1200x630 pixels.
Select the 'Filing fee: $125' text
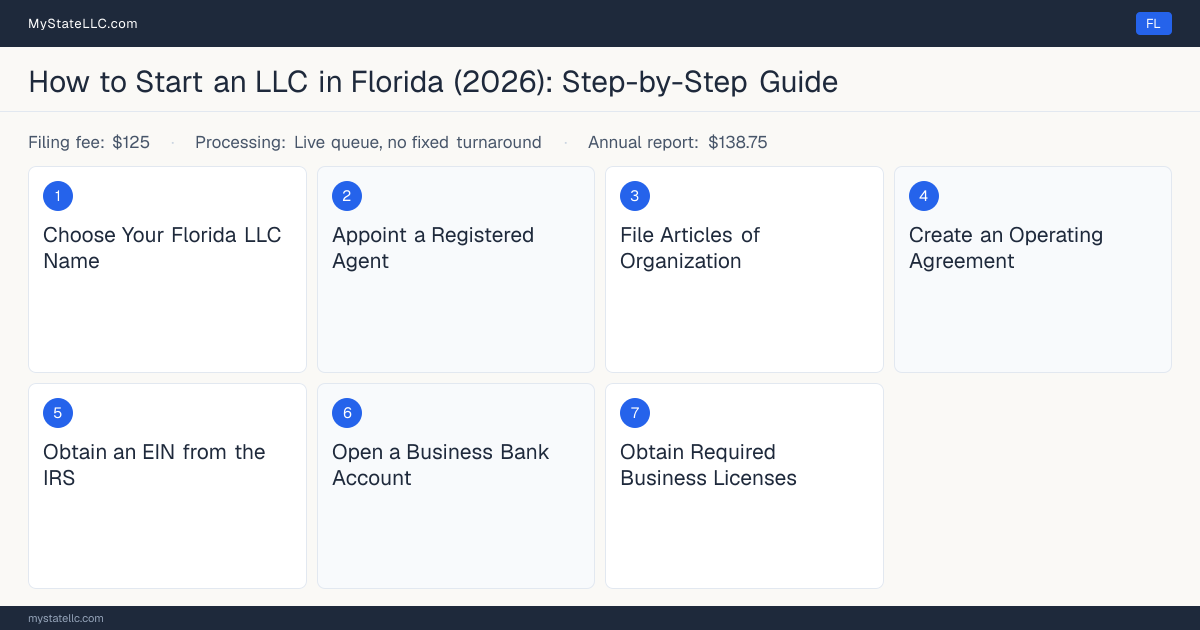point(89,142)
